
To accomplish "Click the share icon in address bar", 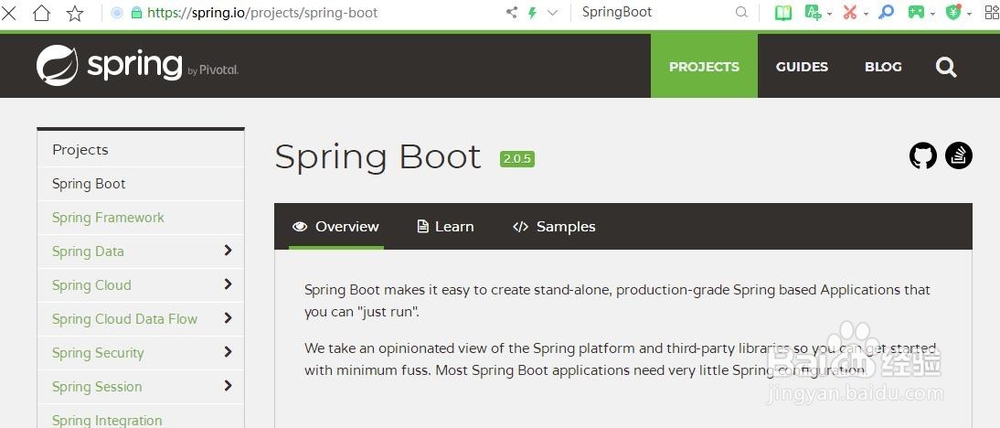I will point(511,13).
